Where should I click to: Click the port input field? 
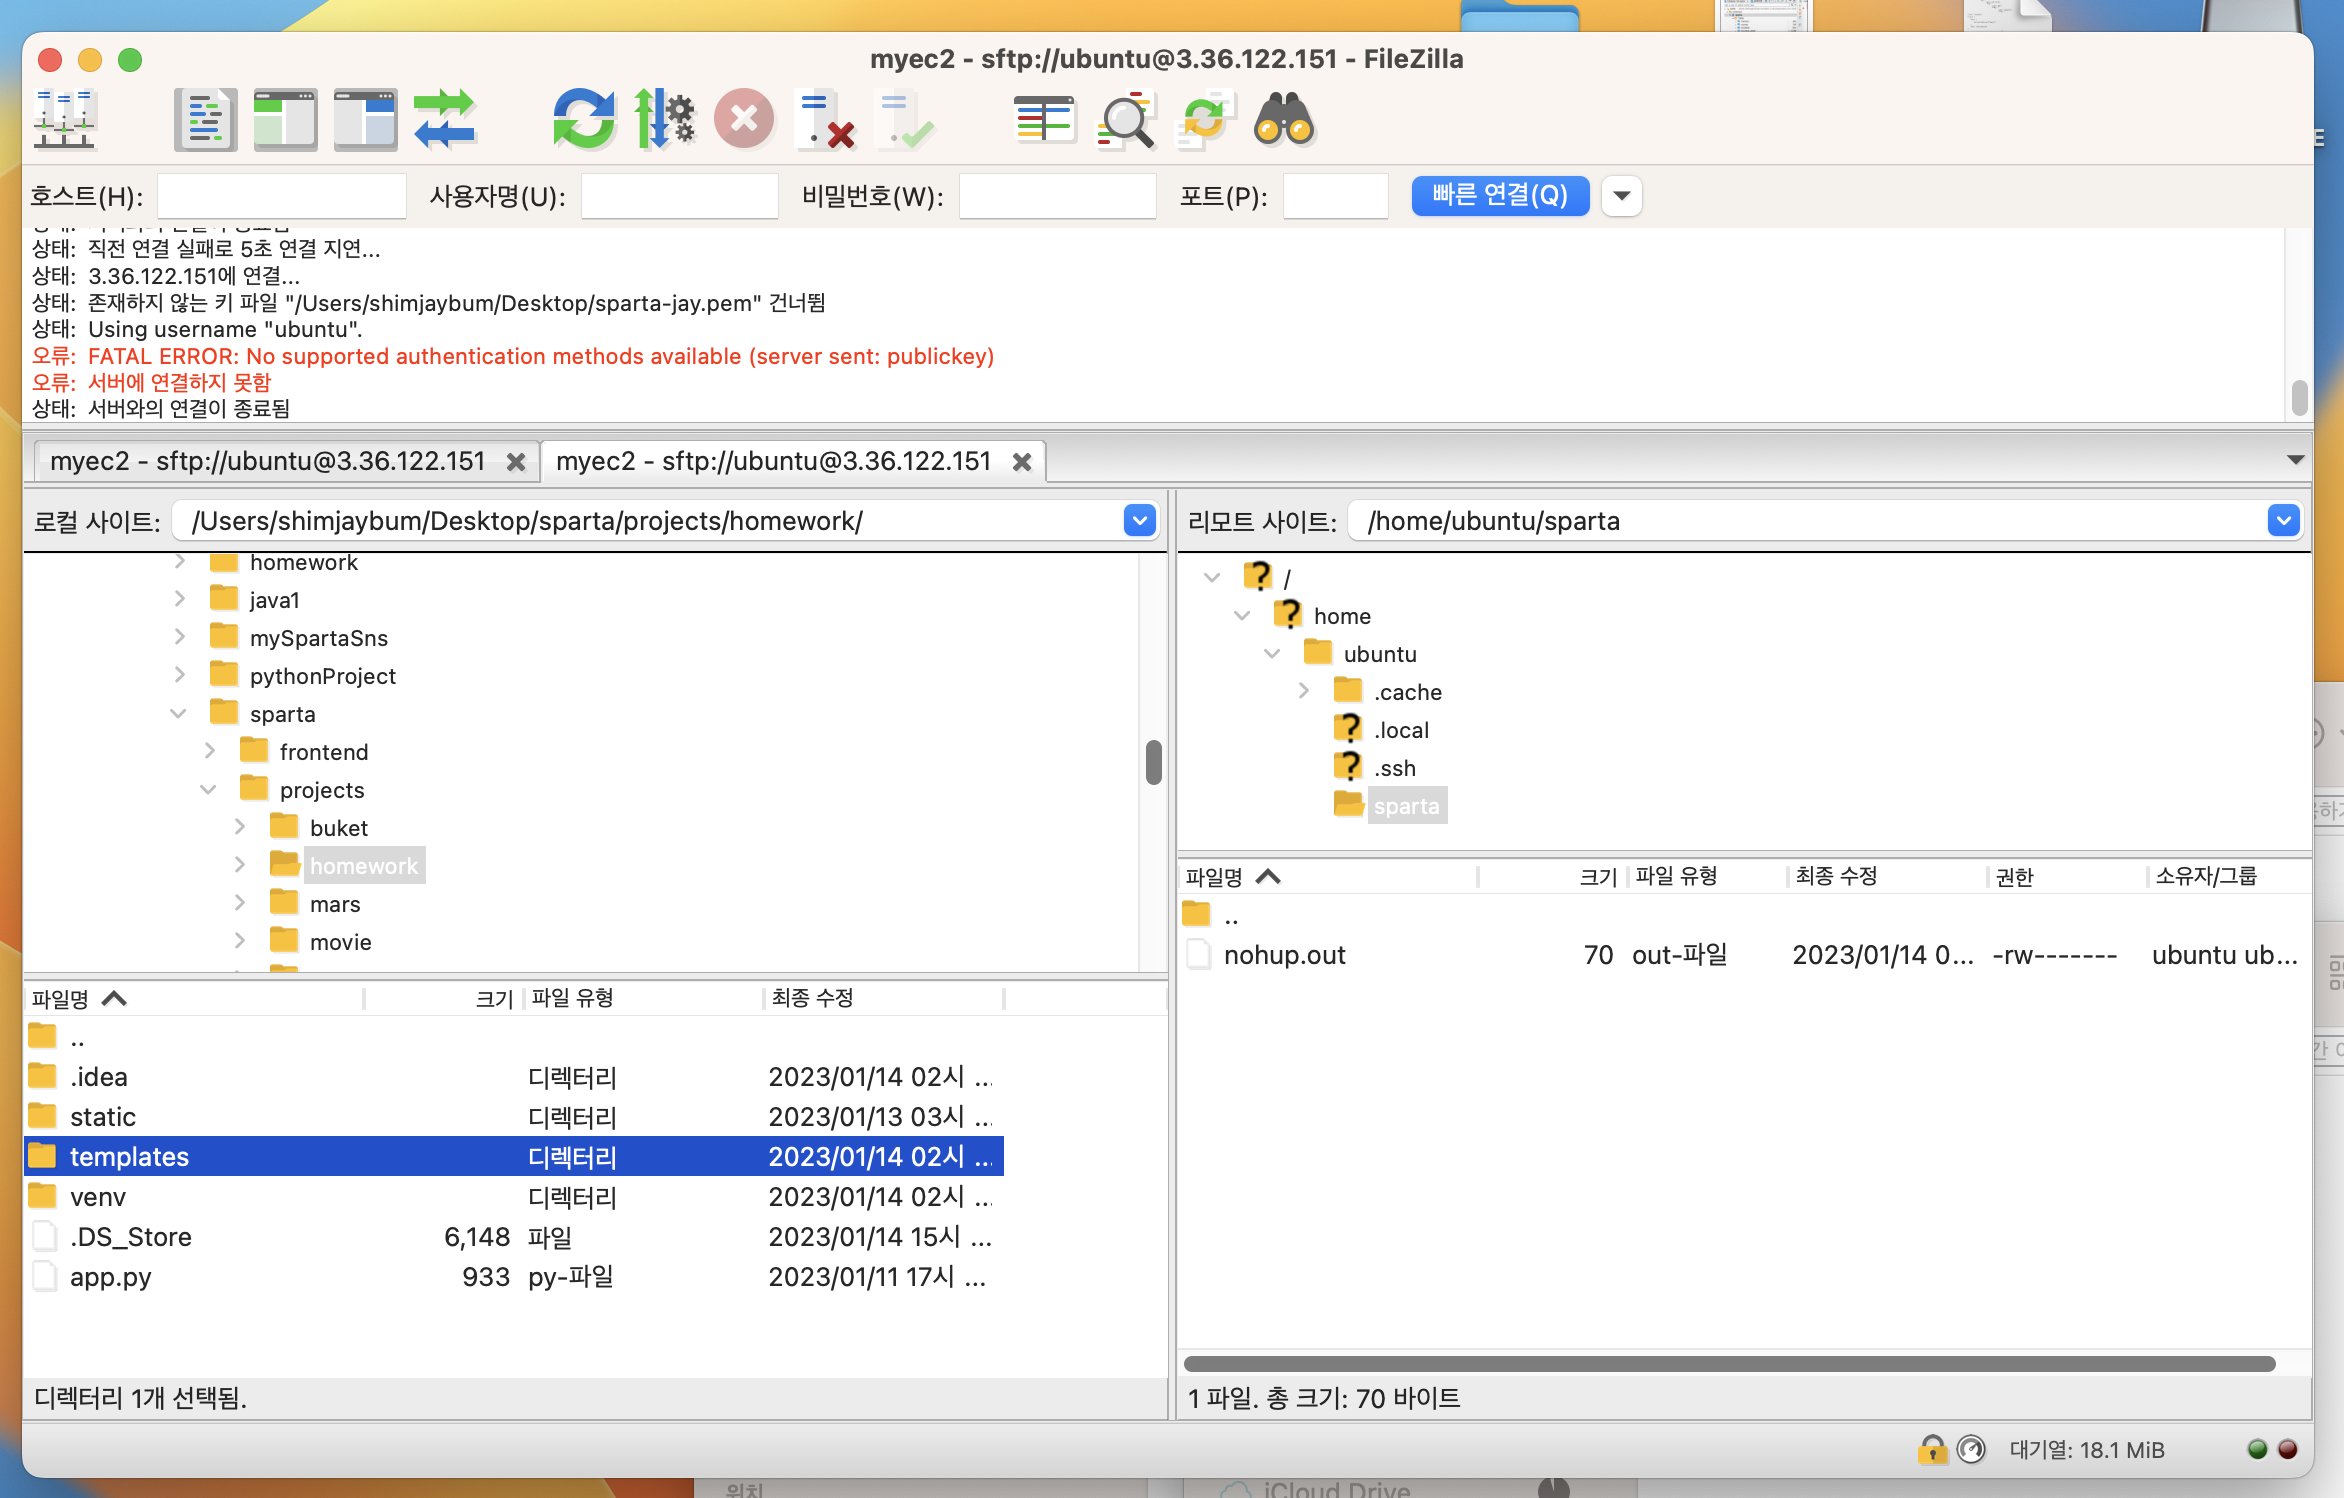pyautogui.click(x=1335, y=196)
